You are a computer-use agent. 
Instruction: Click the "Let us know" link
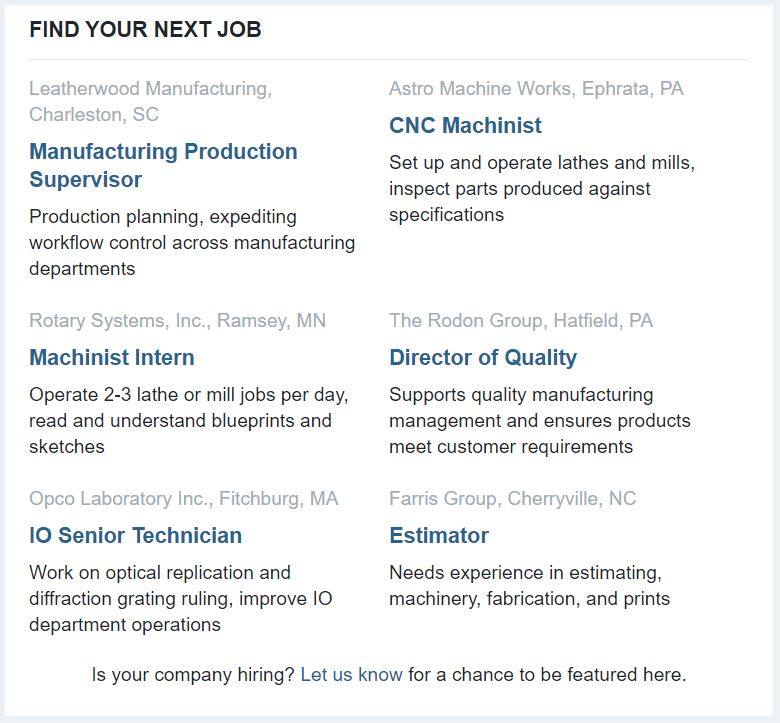click(x=351, y=675)
